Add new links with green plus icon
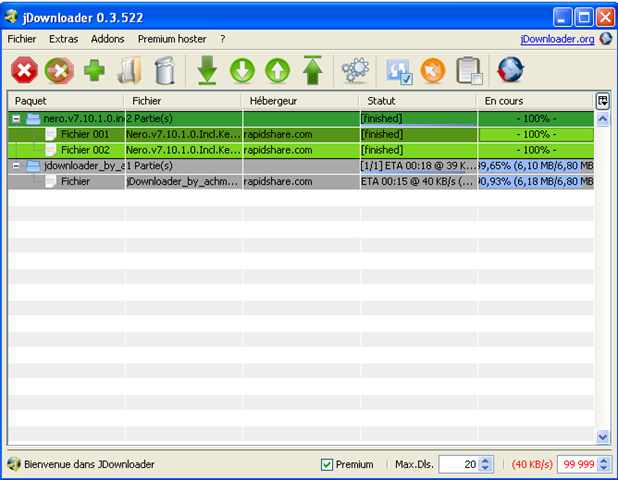618x480 pixels. pyautogui.click(x=94, y=71)
